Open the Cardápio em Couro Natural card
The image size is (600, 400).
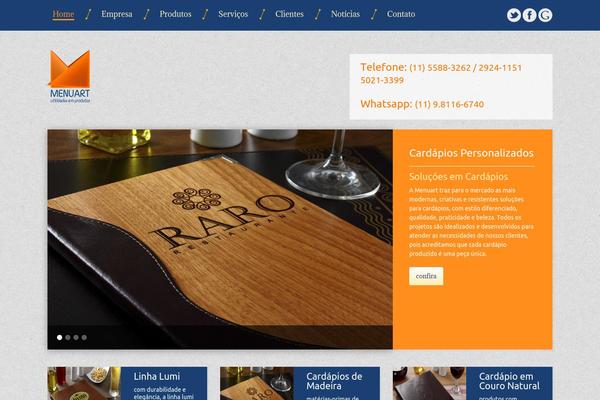472,384
